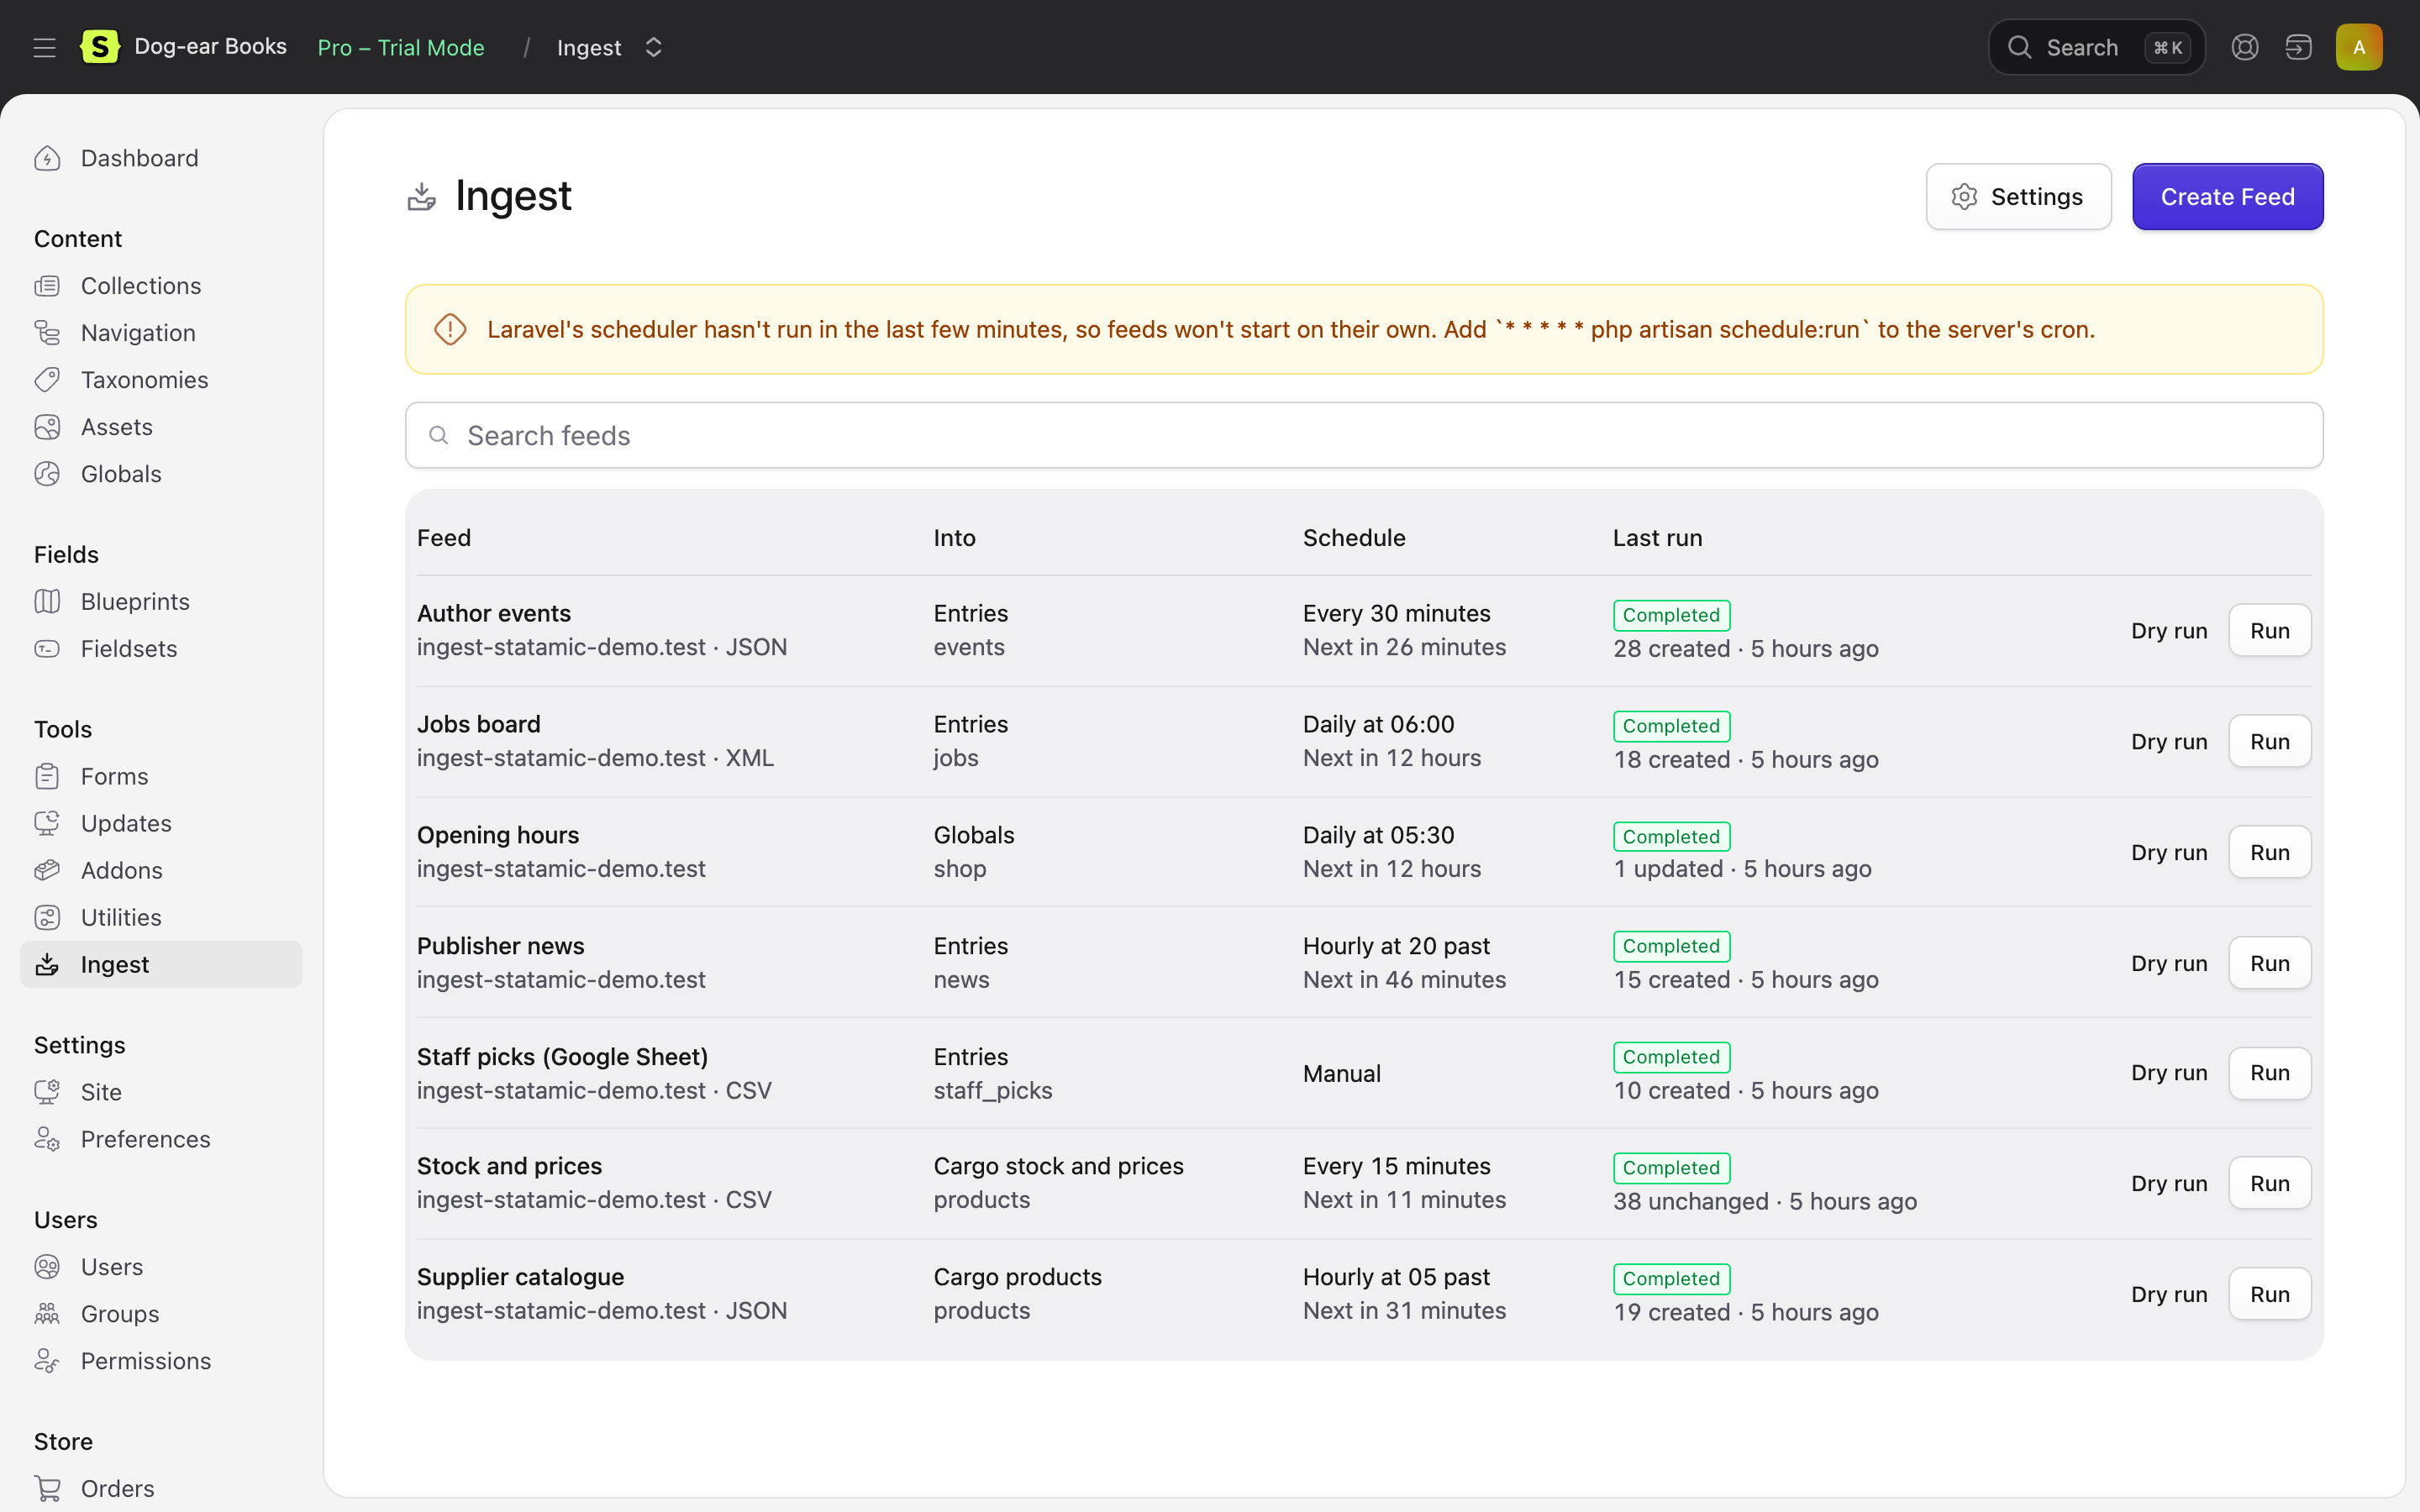Open the Supplier catalogue feed name
Image resolution: width=2420 pixels, height=1512 pixels.
point(520,1277)
